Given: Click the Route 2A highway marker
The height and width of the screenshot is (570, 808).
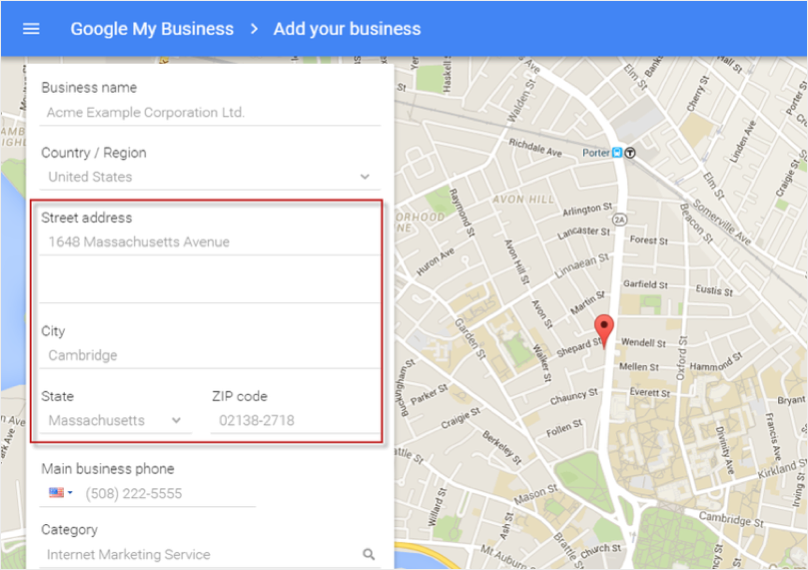Looking at the screenshot, I should pyautogui.click(x=619, y=220).
